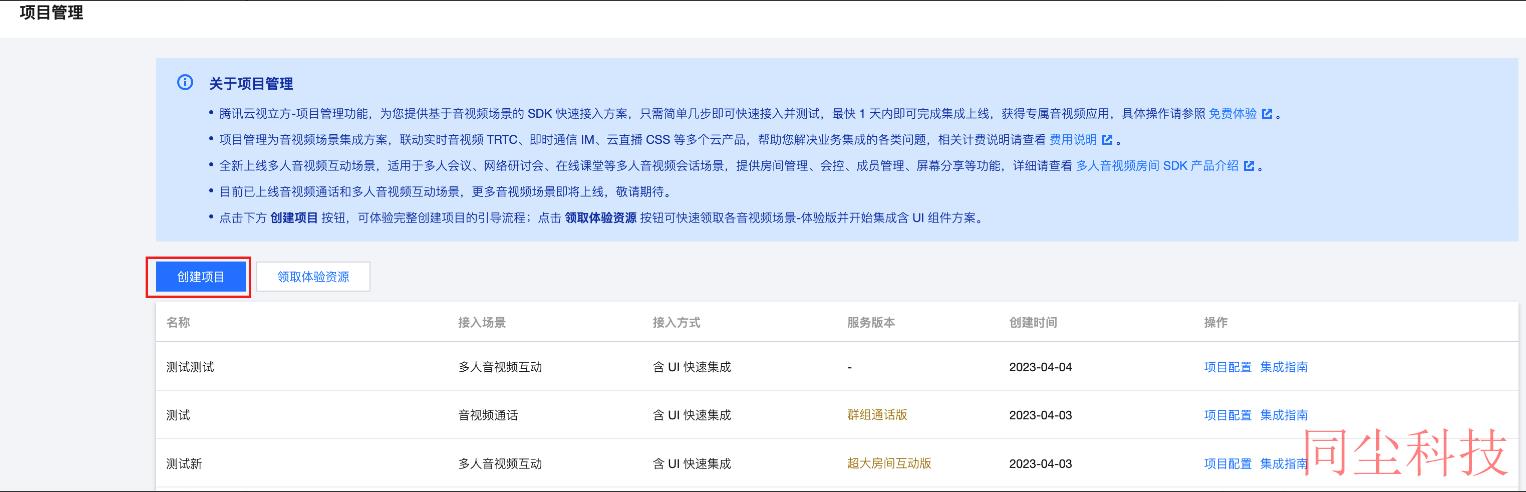Open 集成指南 for 测试测试 project
The width and height of the screenshot is (1526, 492).
pos(1284,367)
